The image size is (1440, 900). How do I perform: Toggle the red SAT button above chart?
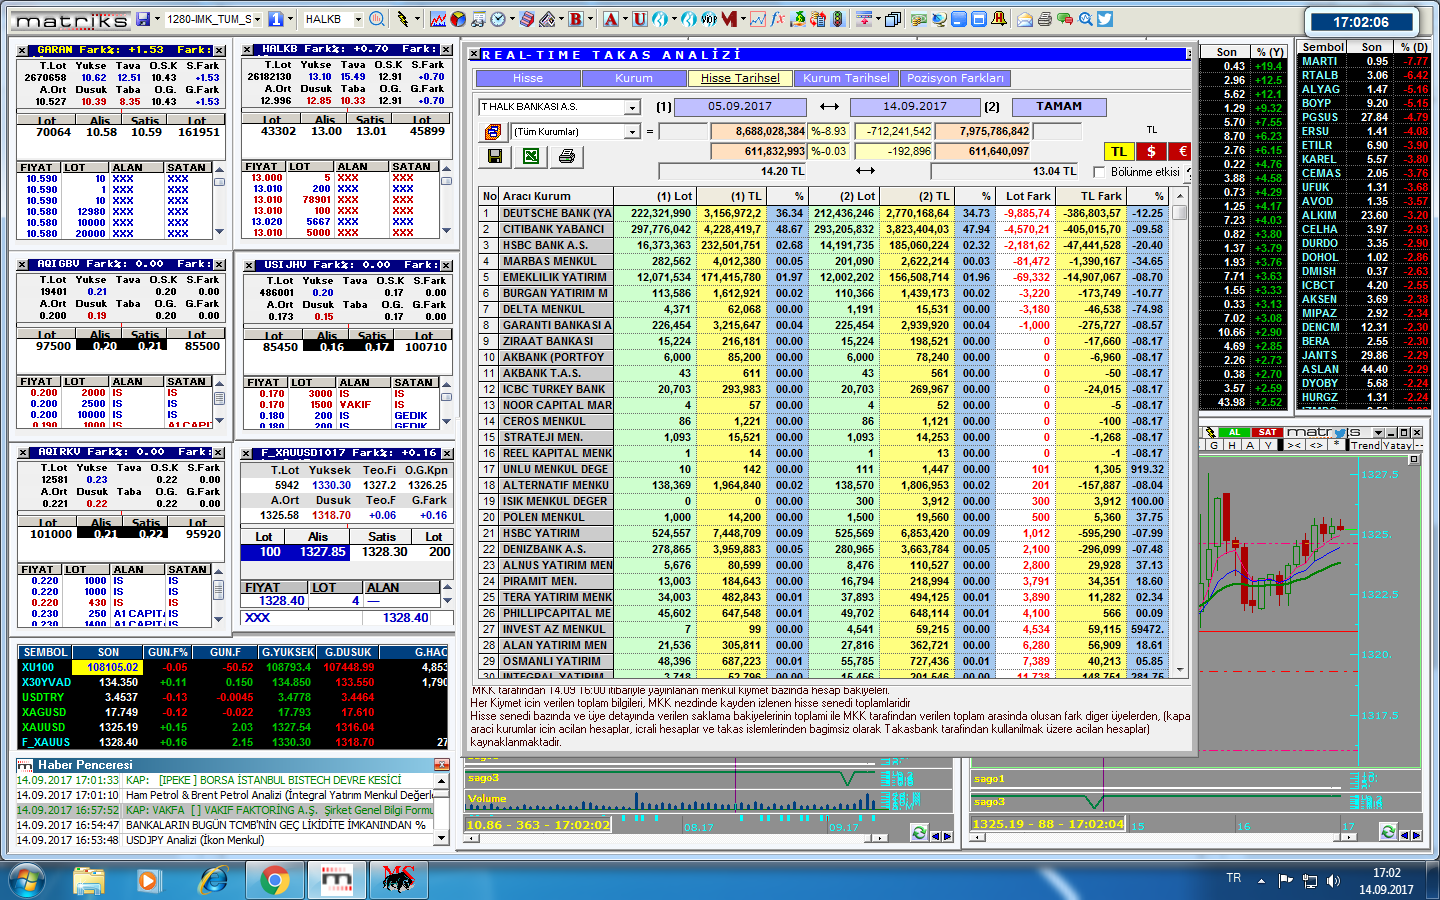click(x=1267, y=432)
